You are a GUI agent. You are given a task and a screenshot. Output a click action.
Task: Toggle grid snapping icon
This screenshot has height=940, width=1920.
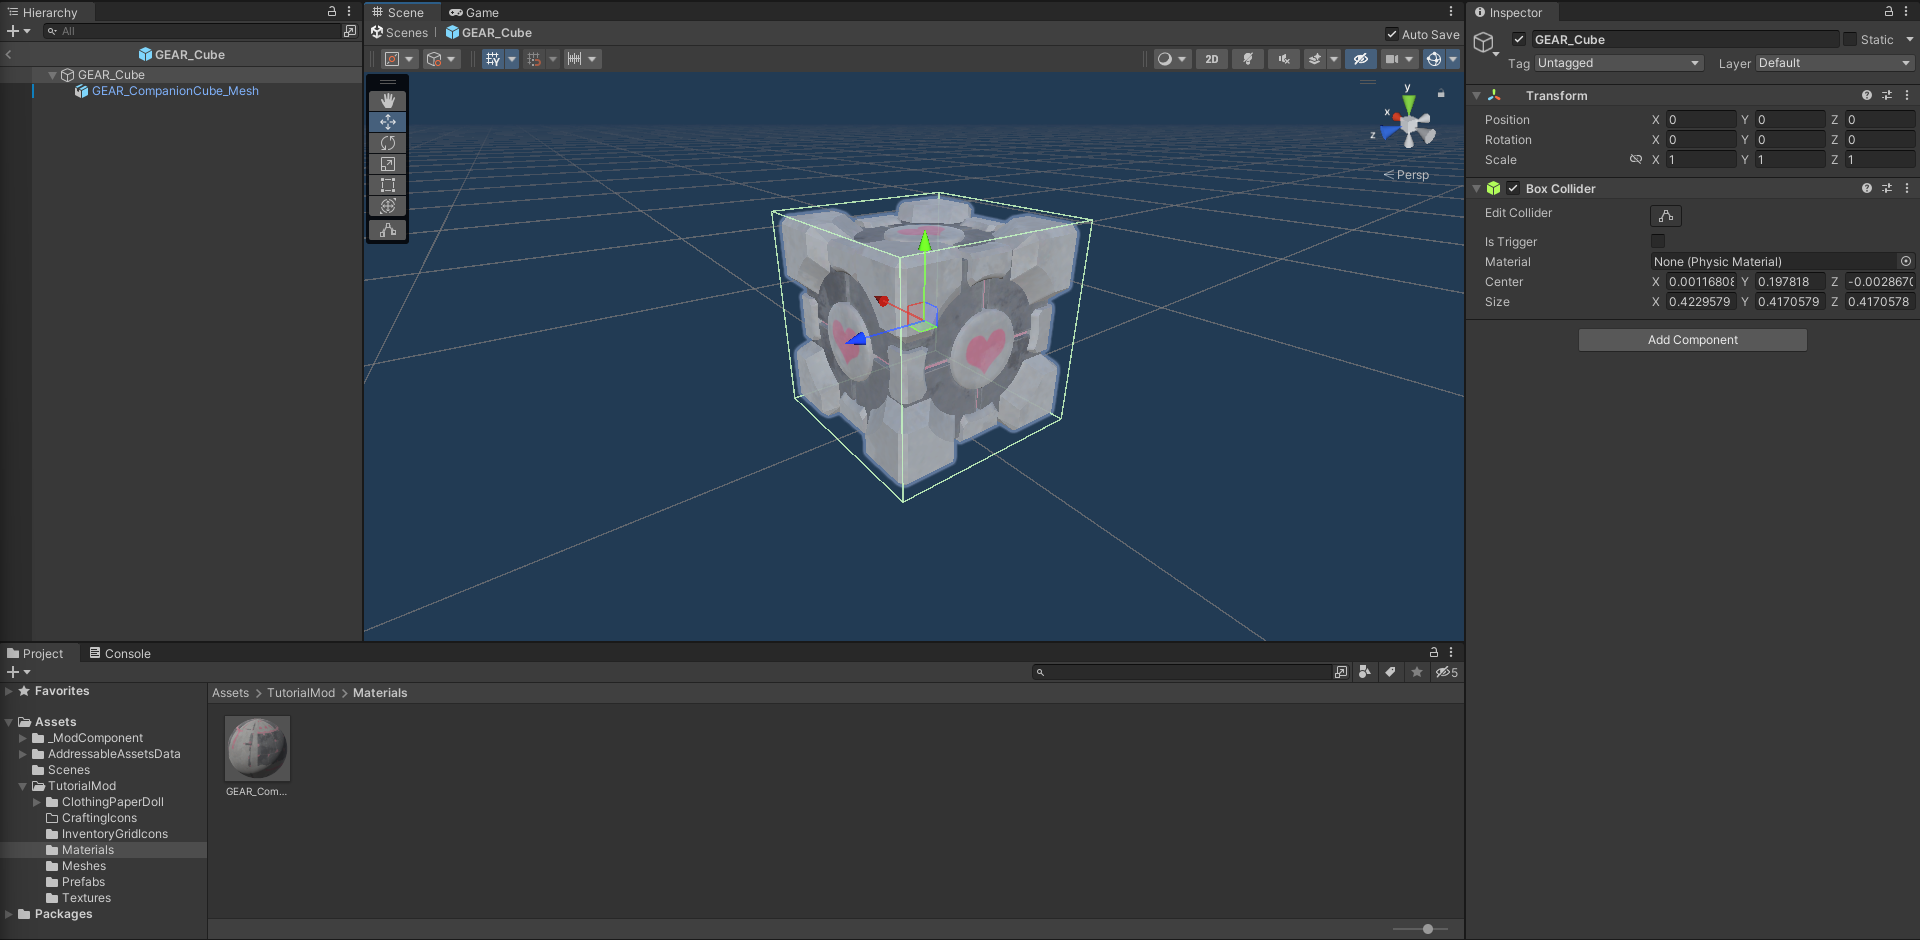pyautogui.click(x=534, y=59)
